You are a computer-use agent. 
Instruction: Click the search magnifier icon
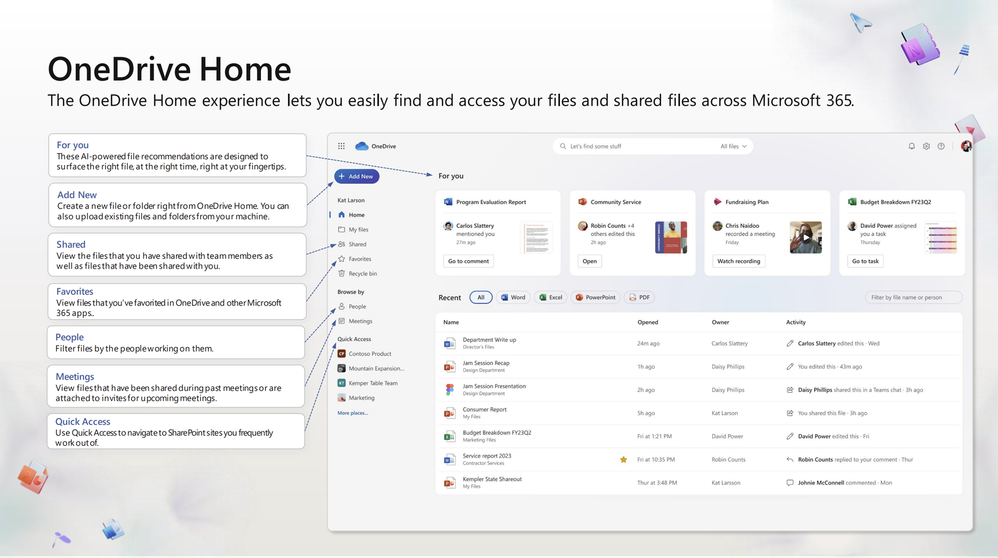[563, 146]
